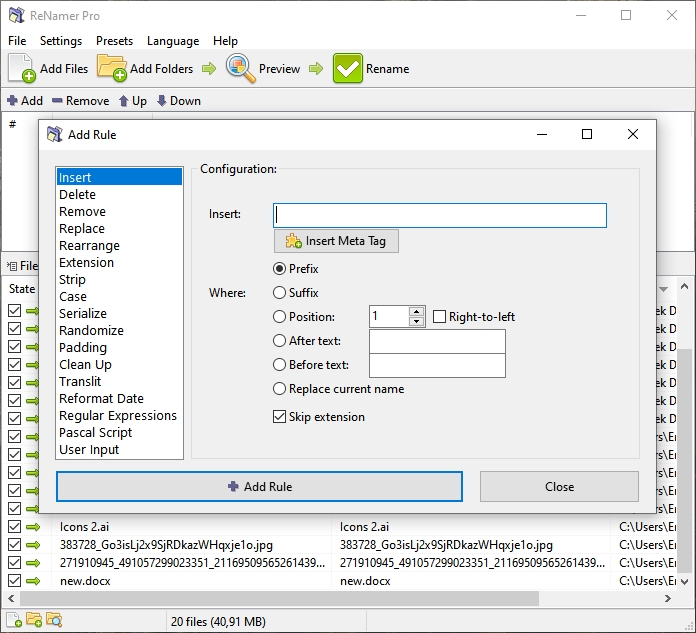696x633 pixels.
Task: Click the add file icon in status bar
Action: [x=14, y=620]
